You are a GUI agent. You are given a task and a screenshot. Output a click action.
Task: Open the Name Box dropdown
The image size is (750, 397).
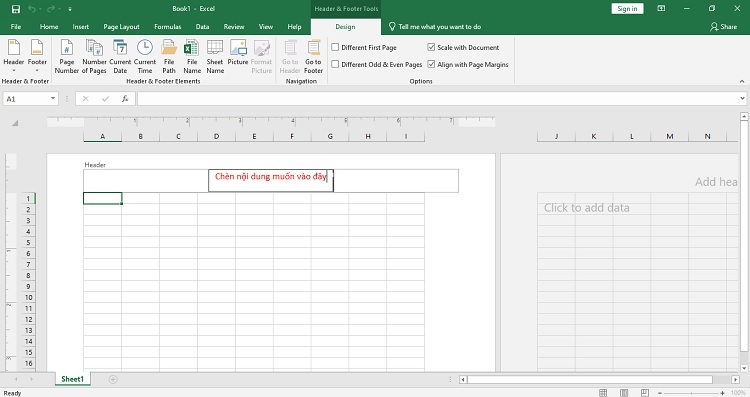pyautogui.click(x=53, y=99)
